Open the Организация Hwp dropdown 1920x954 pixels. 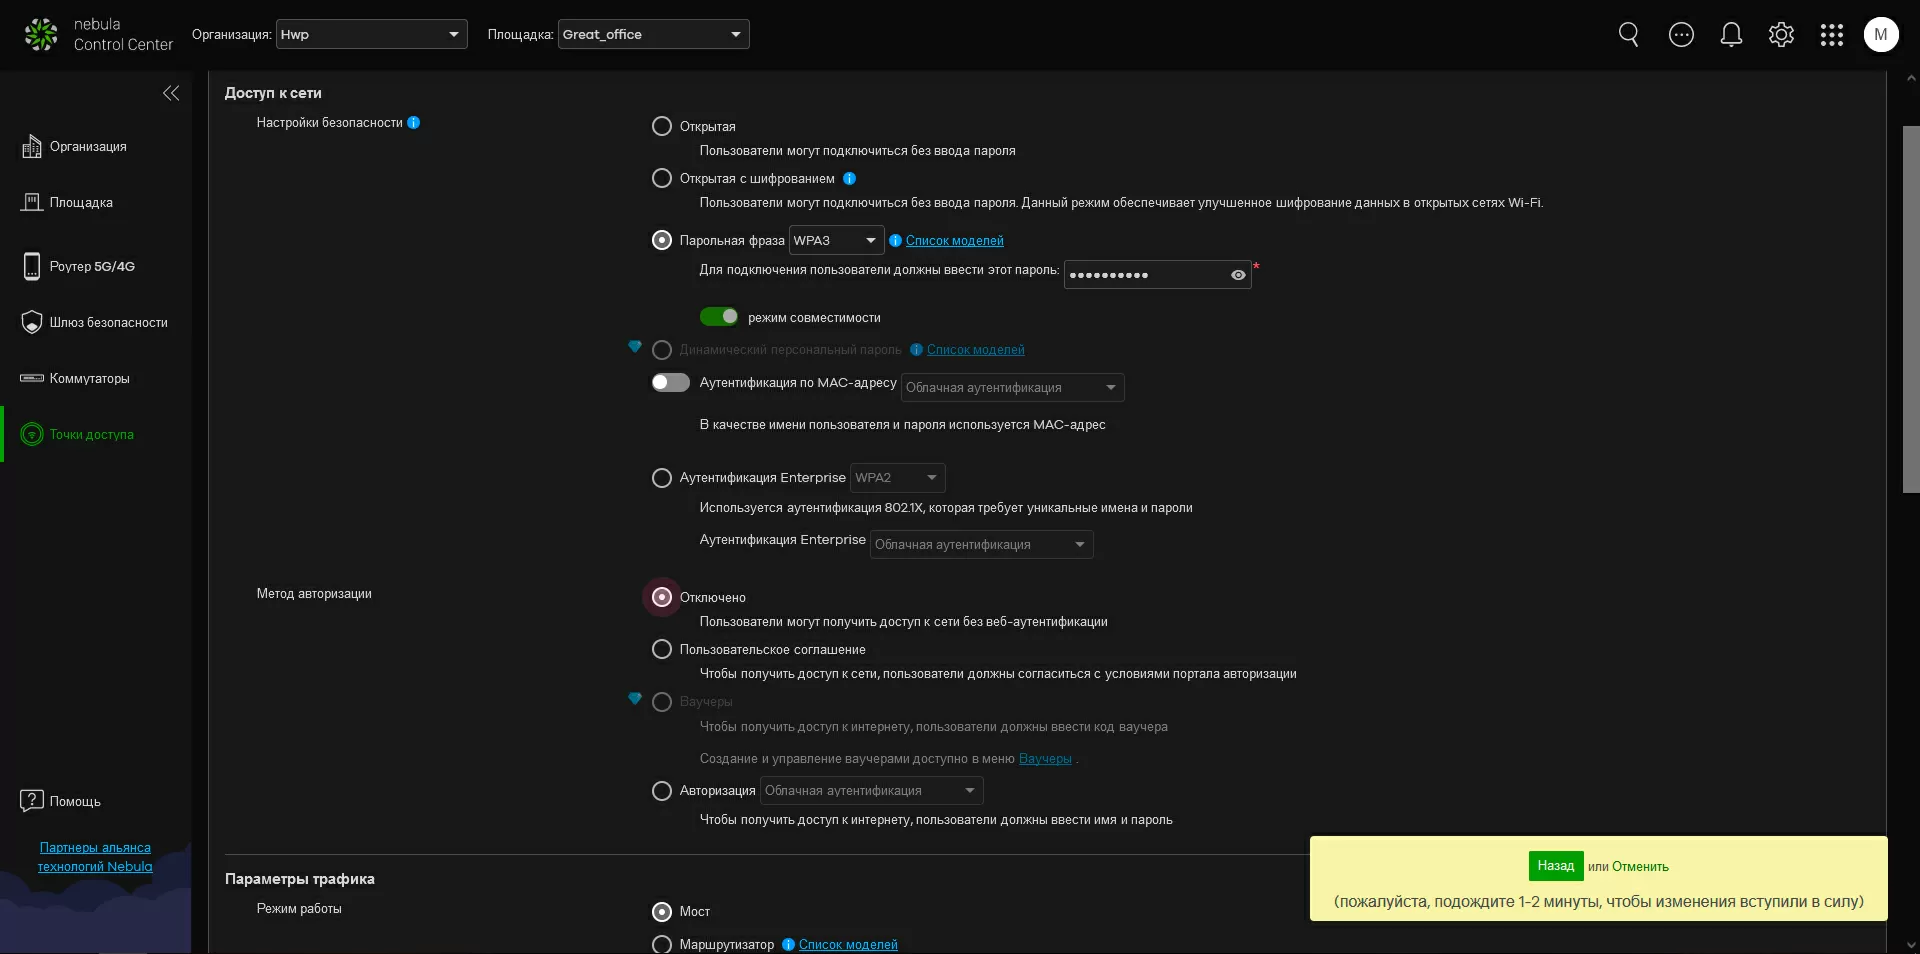coord(371,35)
